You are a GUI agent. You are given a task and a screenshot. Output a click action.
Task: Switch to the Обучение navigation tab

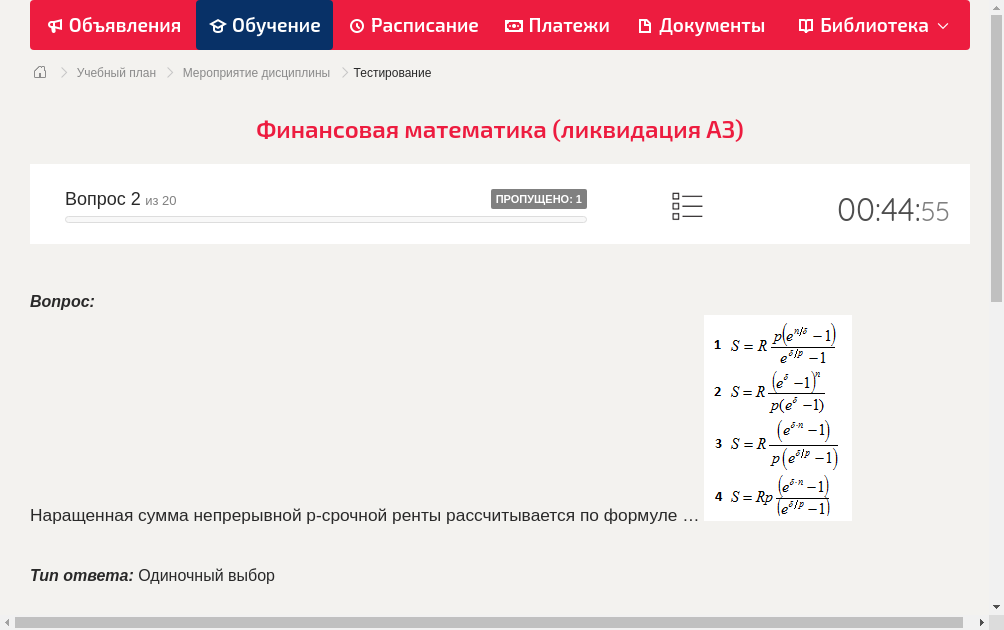point(264,25)
